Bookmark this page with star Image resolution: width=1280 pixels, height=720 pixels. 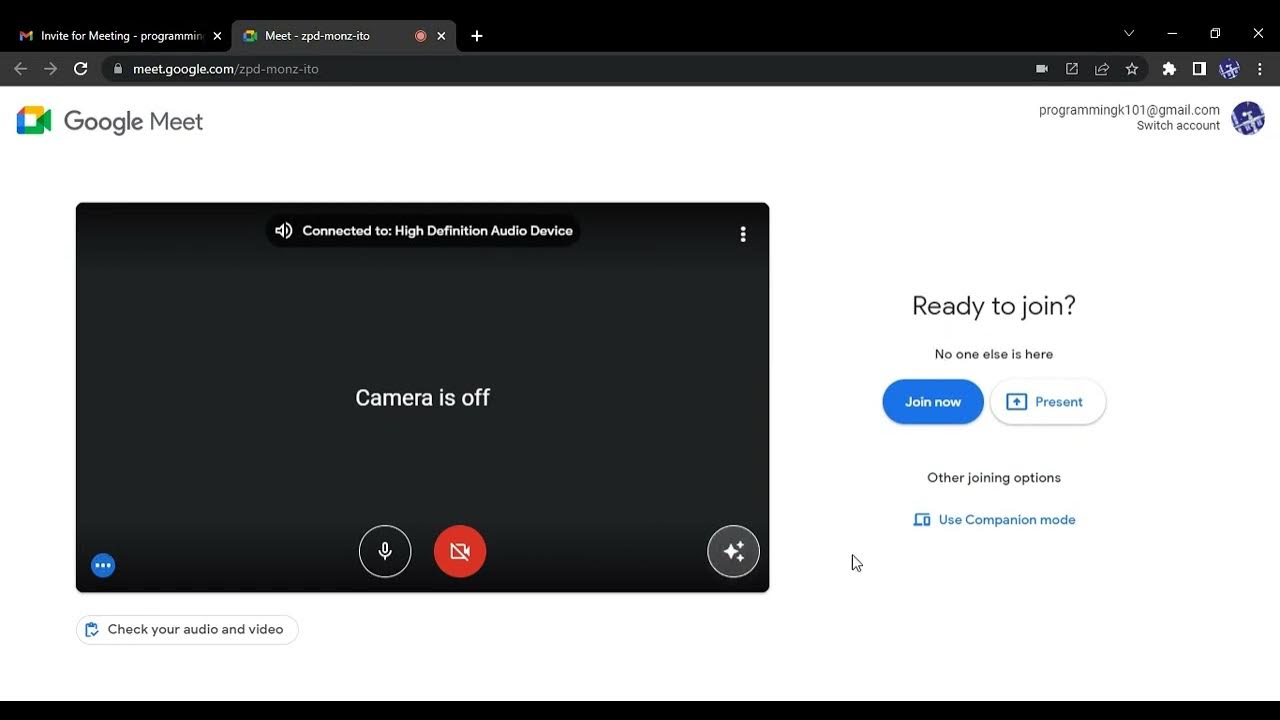[1132, 69]
